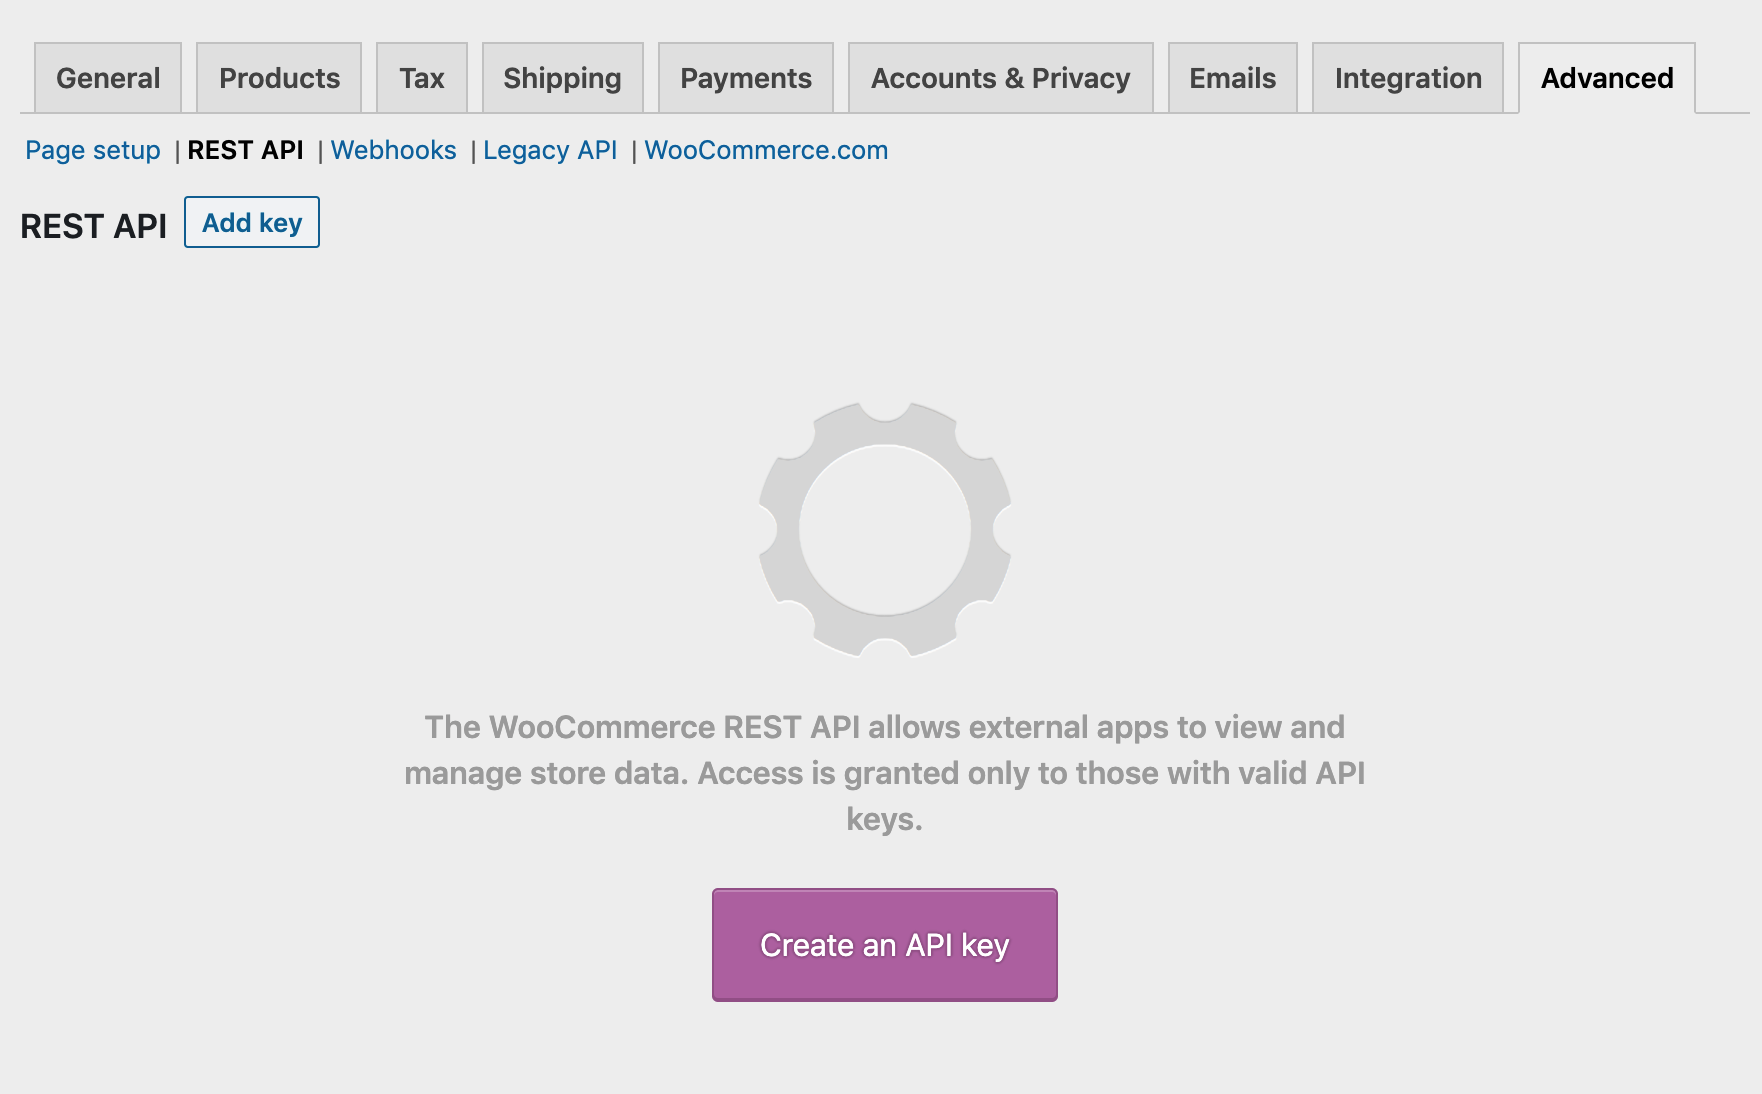
Task: Go to the Shipping tab
Action: (563, 78)
